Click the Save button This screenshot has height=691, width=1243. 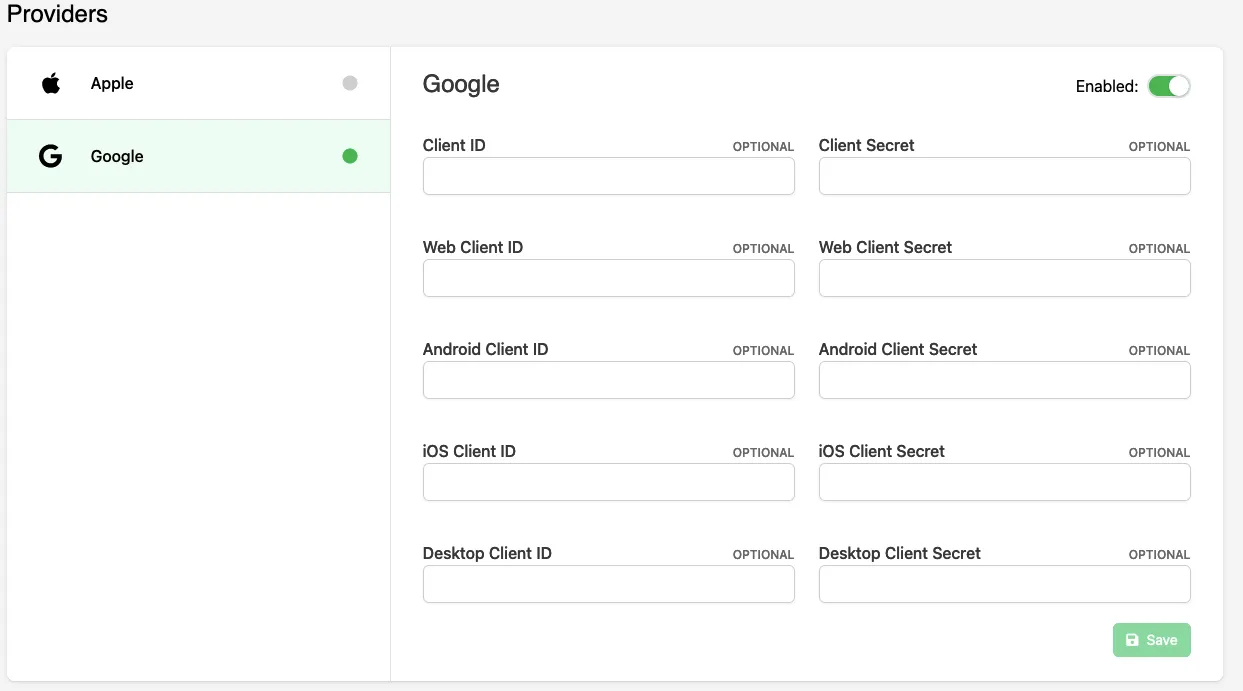[1152, 640]
